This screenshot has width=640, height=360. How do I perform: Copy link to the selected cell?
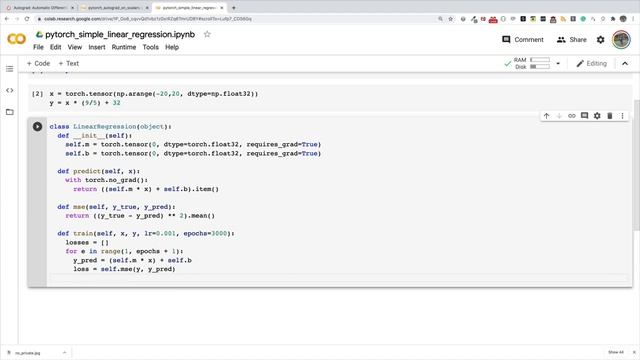click(572, 116)
